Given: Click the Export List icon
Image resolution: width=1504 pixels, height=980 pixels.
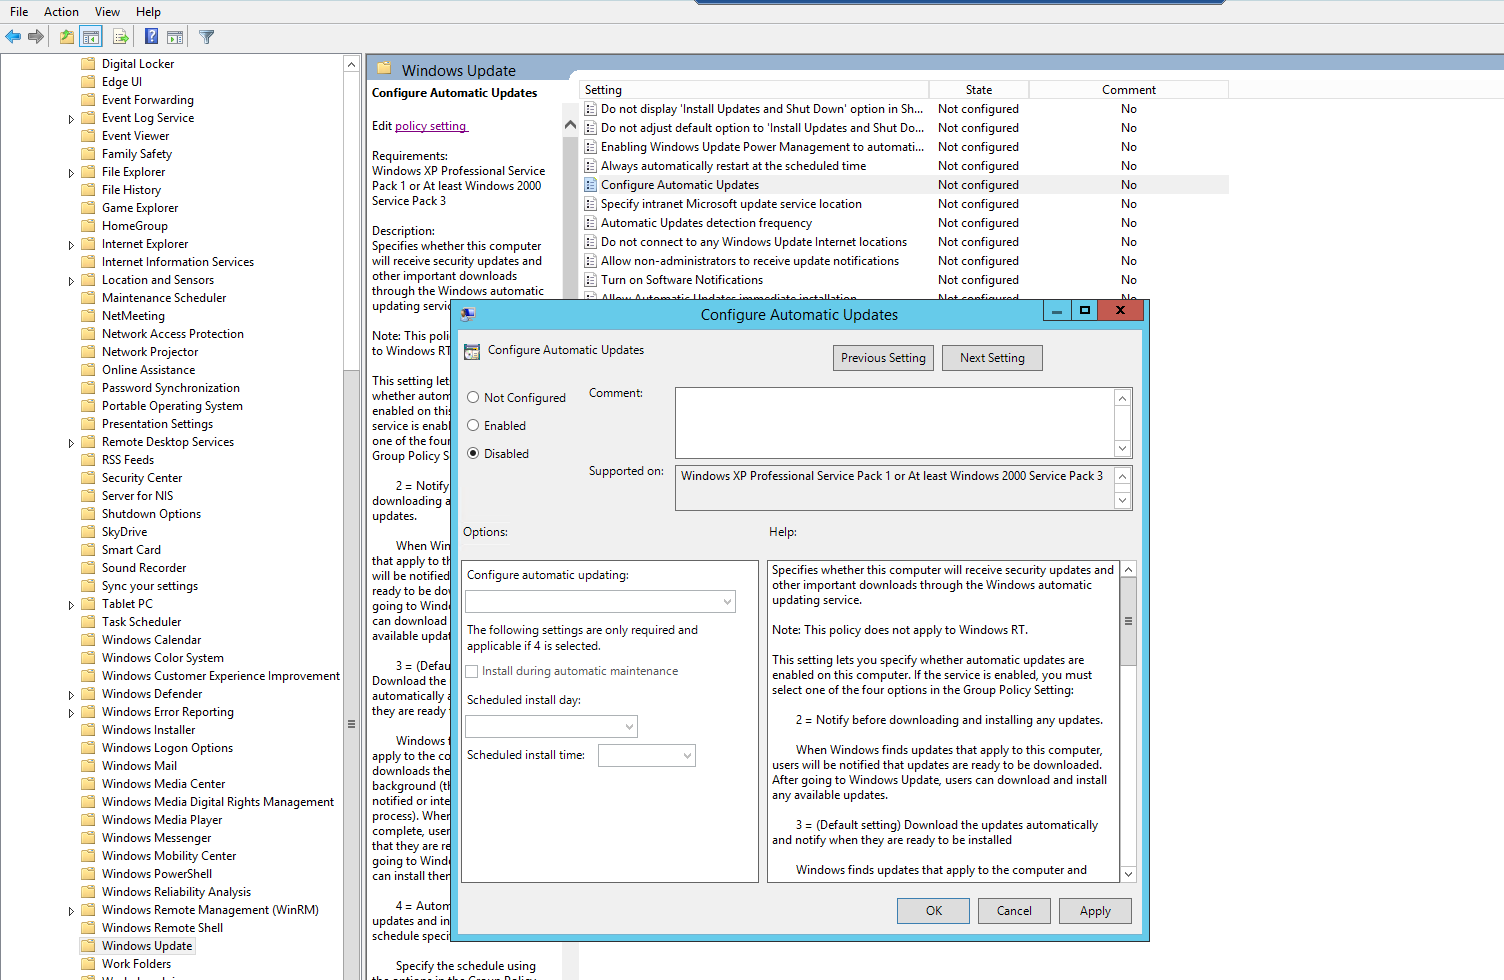Looking at the screenshot, I should click(120, 36).
